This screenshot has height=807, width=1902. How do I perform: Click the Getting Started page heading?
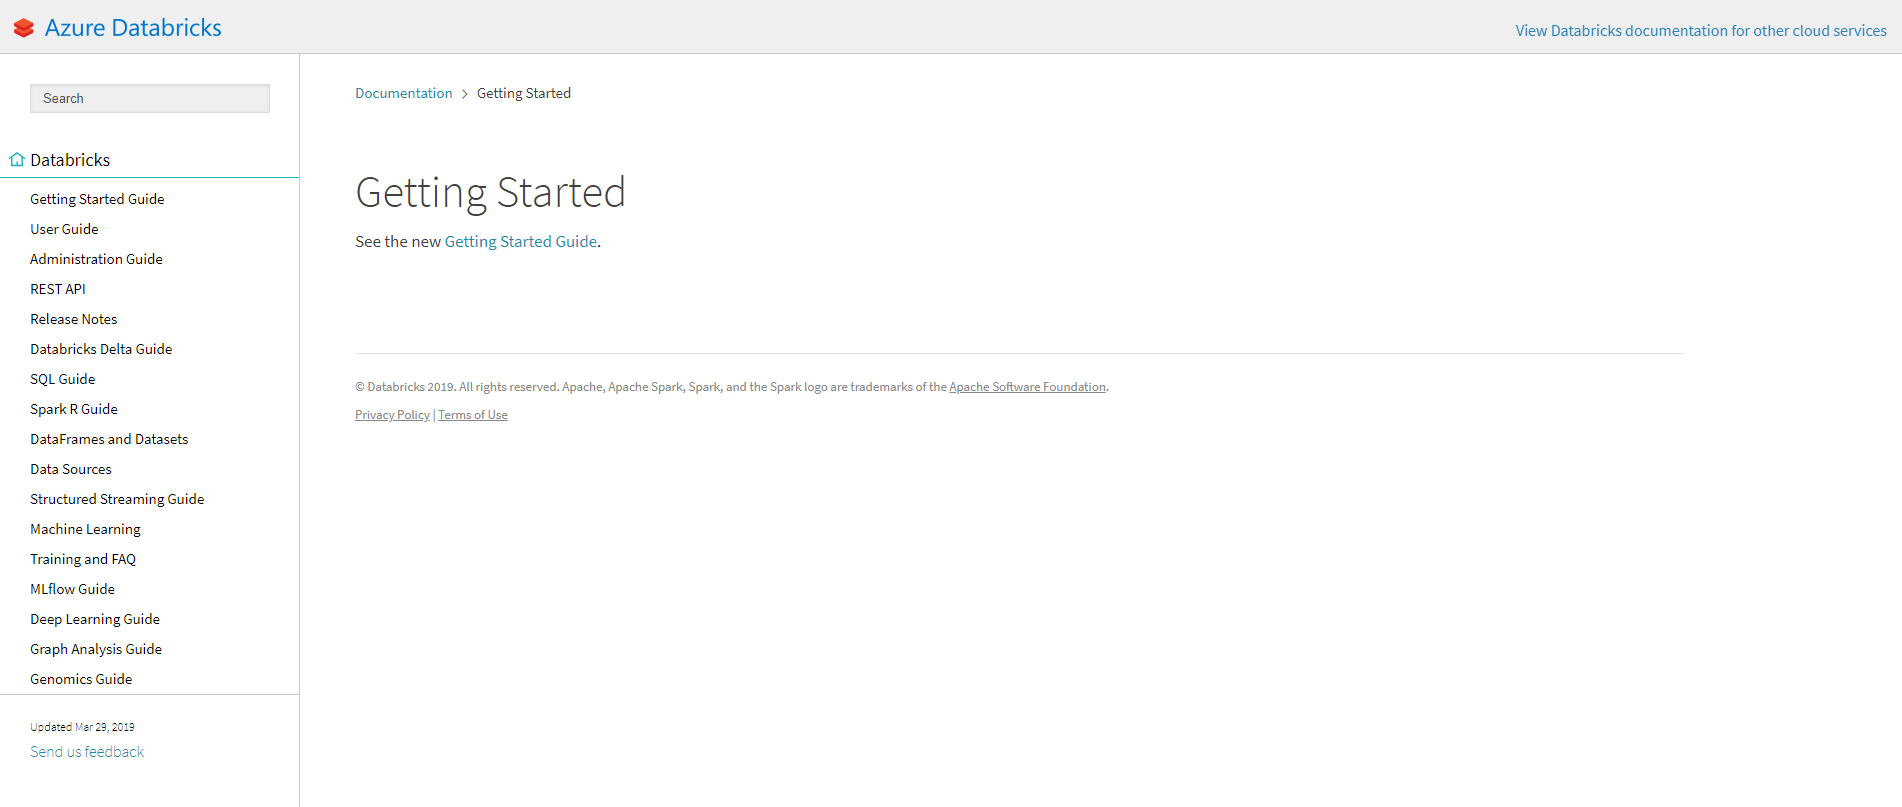(490, 192)
